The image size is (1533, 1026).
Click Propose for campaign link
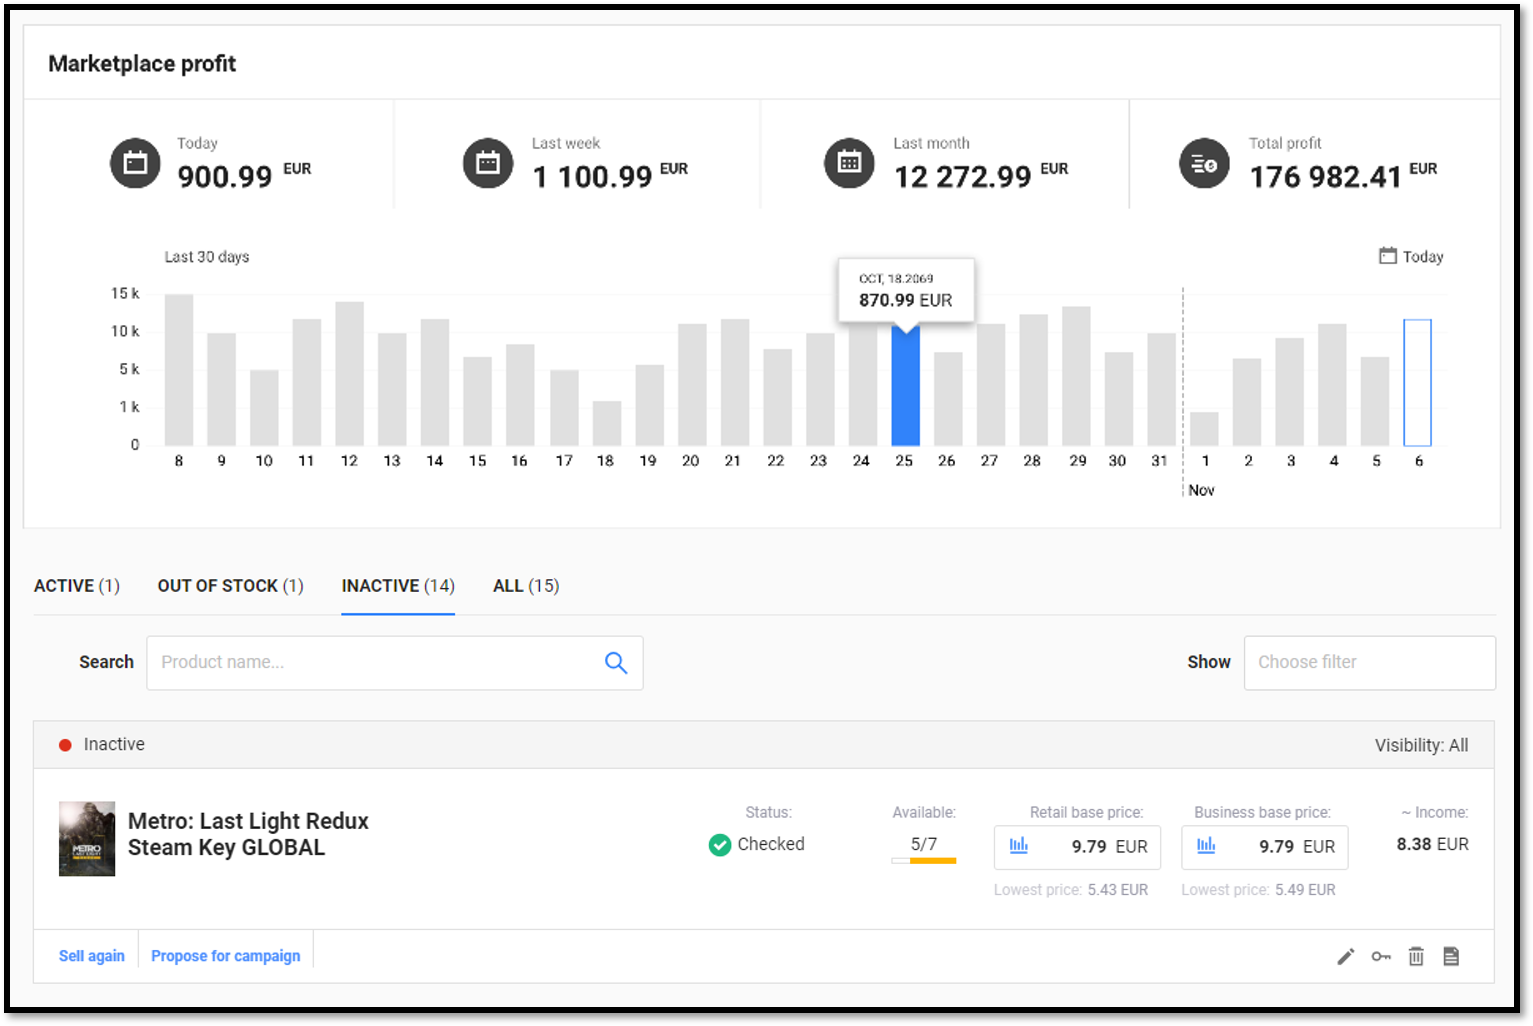(225, 956)
